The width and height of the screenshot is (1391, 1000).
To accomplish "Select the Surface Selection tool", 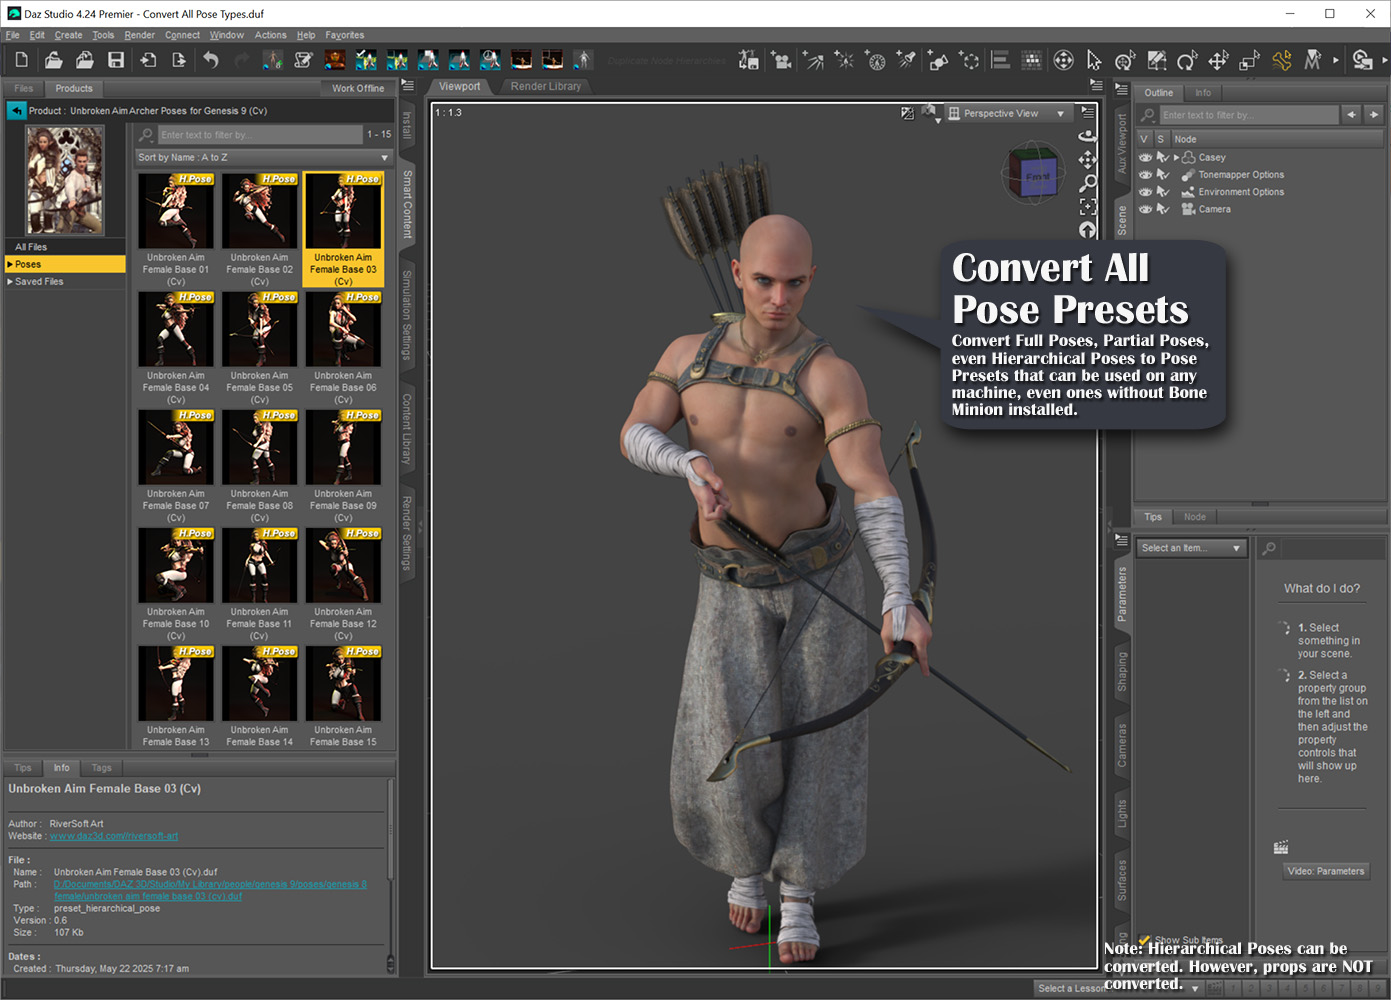I will (x=1156, y=60).
